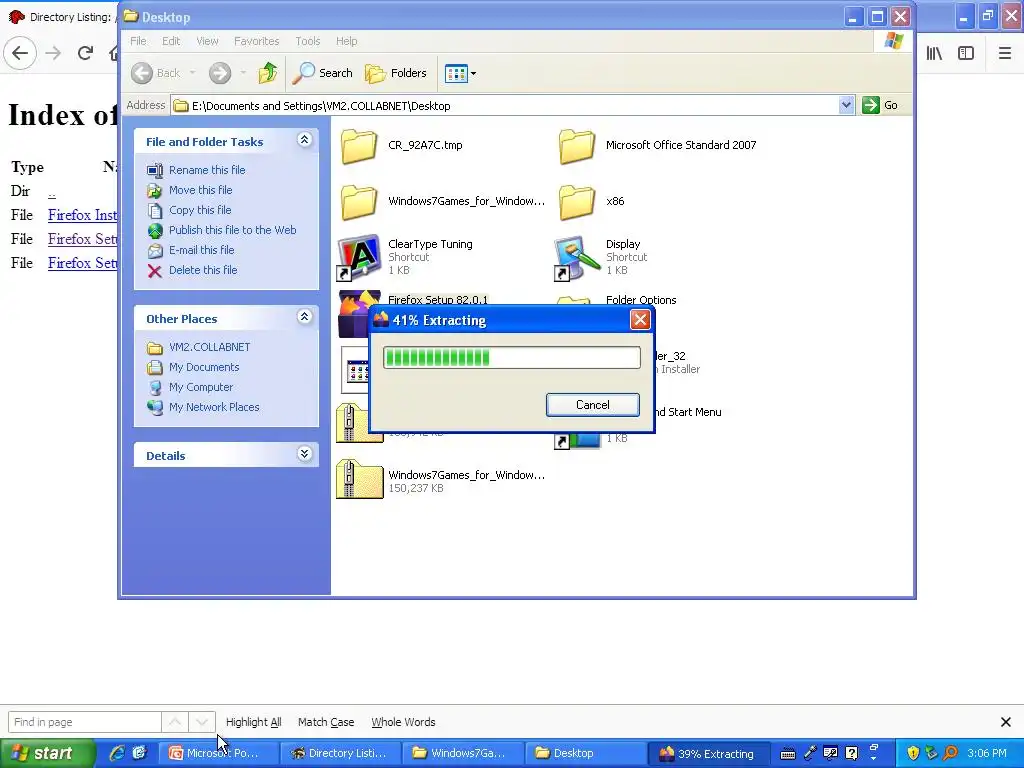Close the 41% Extracting dialog
The height and width of the screenshot is (768, 1024).
[639, 320]
